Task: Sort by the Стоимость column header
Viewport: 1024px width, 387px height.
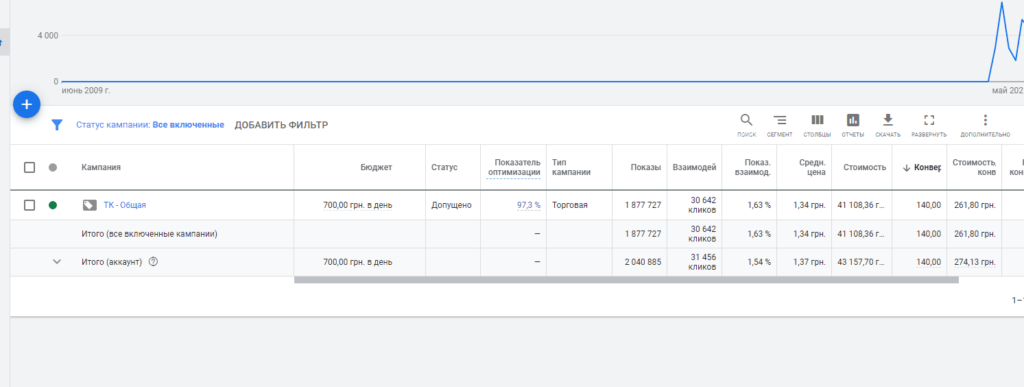Action: (864, 167)
